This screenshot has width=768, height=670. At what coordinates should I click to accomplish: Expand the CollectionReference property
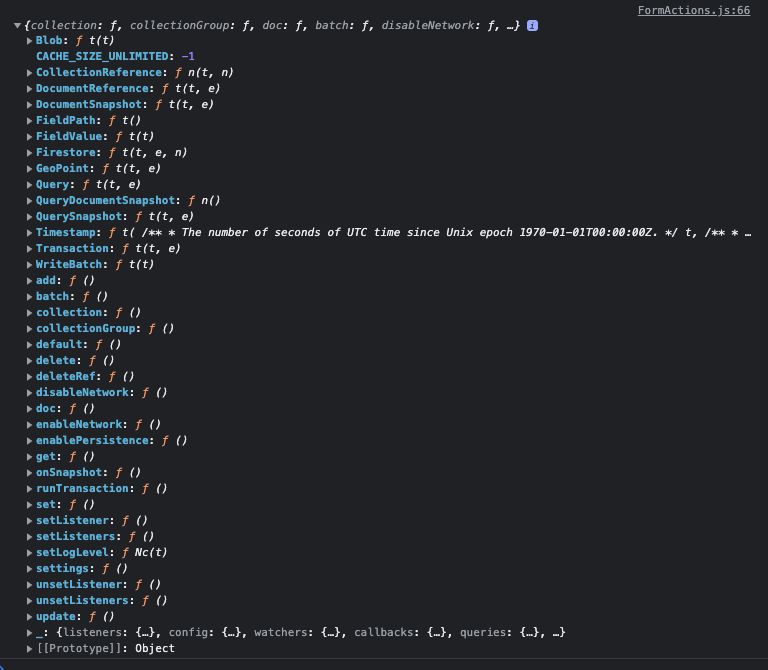tap(29, 72)
